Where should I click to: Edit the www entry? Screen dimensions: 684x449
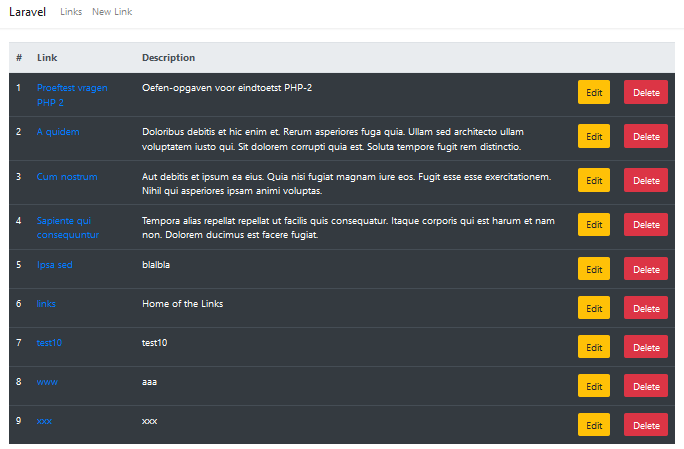point(594,386)
